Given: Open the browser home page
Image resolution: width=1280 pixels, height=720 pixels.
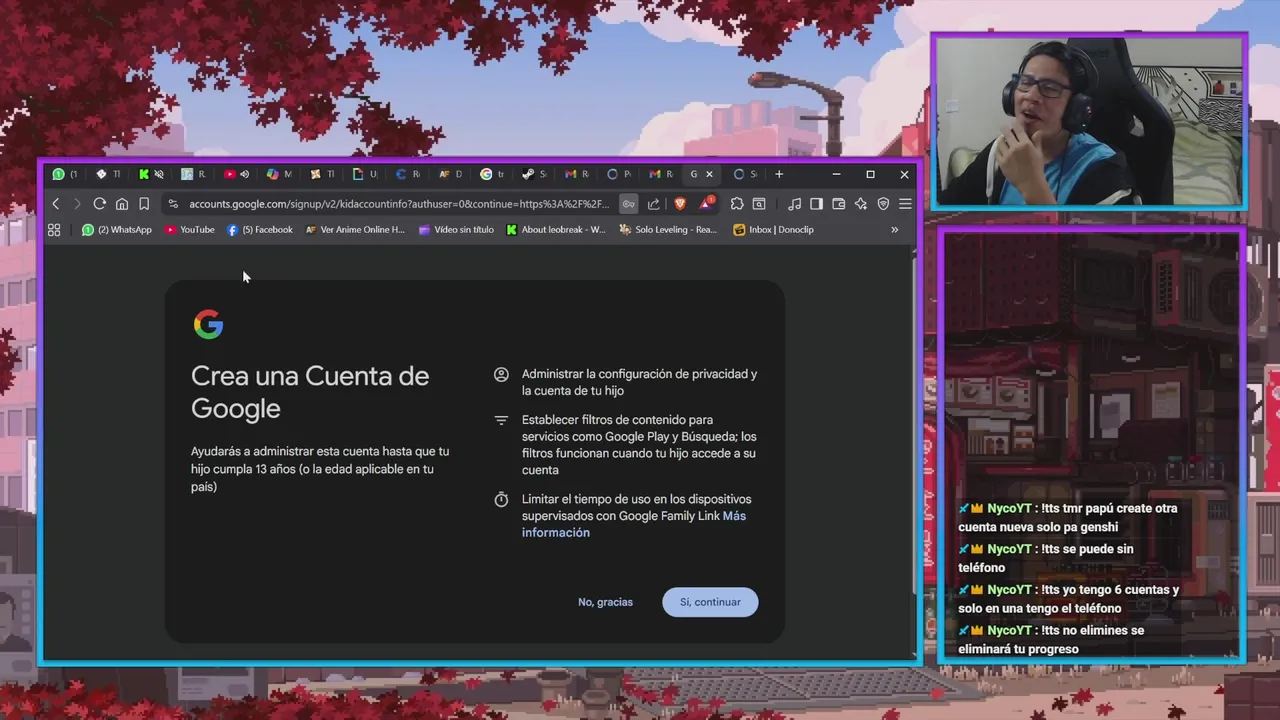Looking at the screenshot, I should [122, 204].
